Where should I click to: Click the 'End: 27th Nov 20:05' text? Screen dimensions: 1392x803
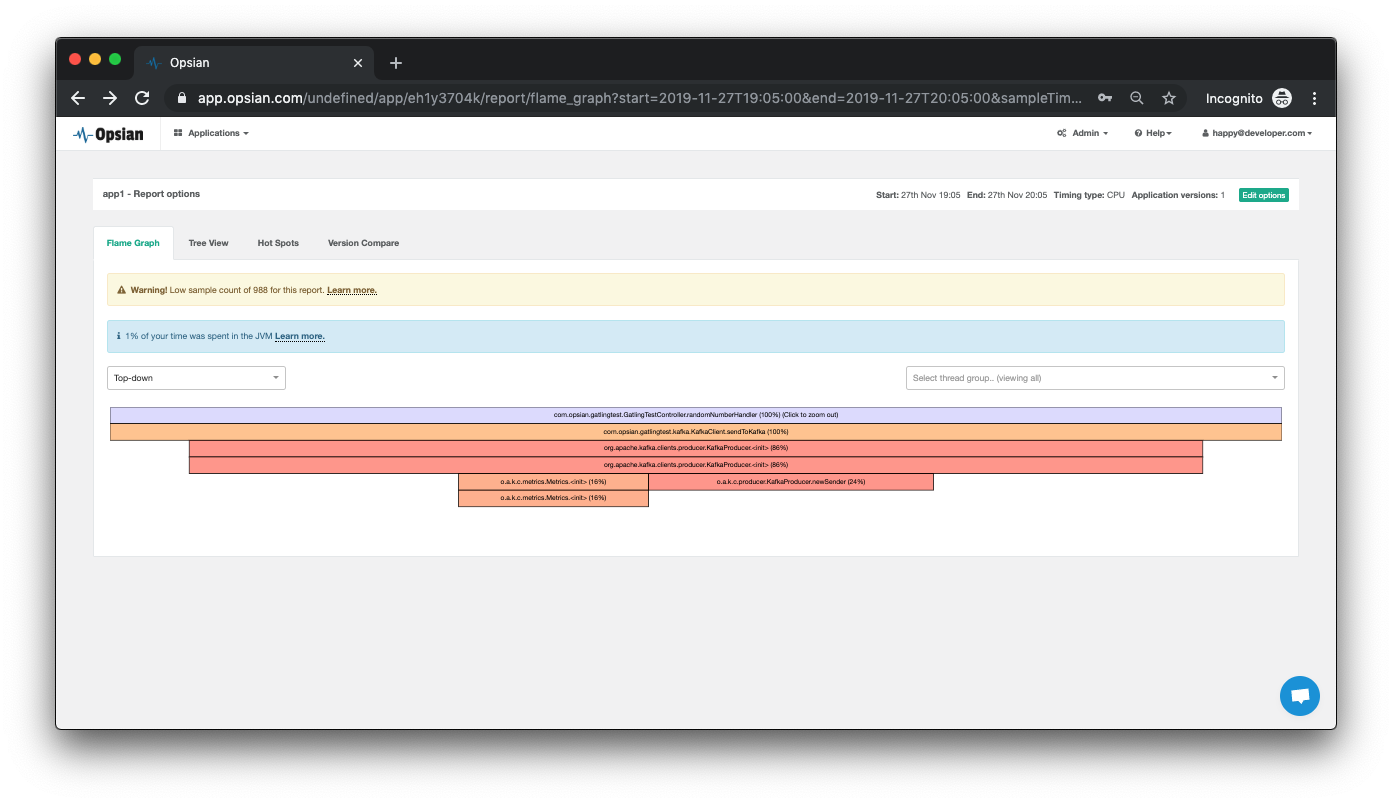click(1007, 195)
